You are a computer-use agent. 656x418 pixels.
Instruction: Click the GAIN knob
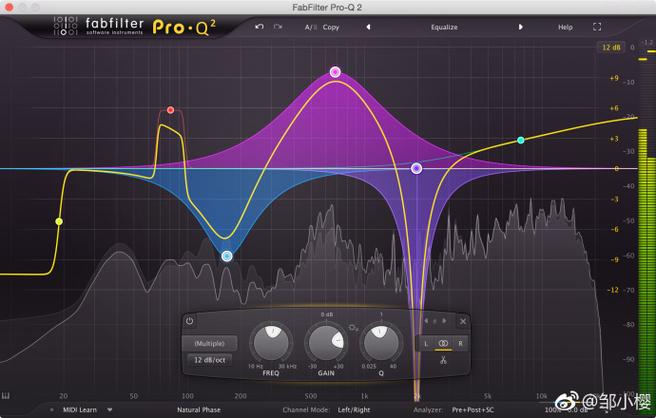(326, 342)
